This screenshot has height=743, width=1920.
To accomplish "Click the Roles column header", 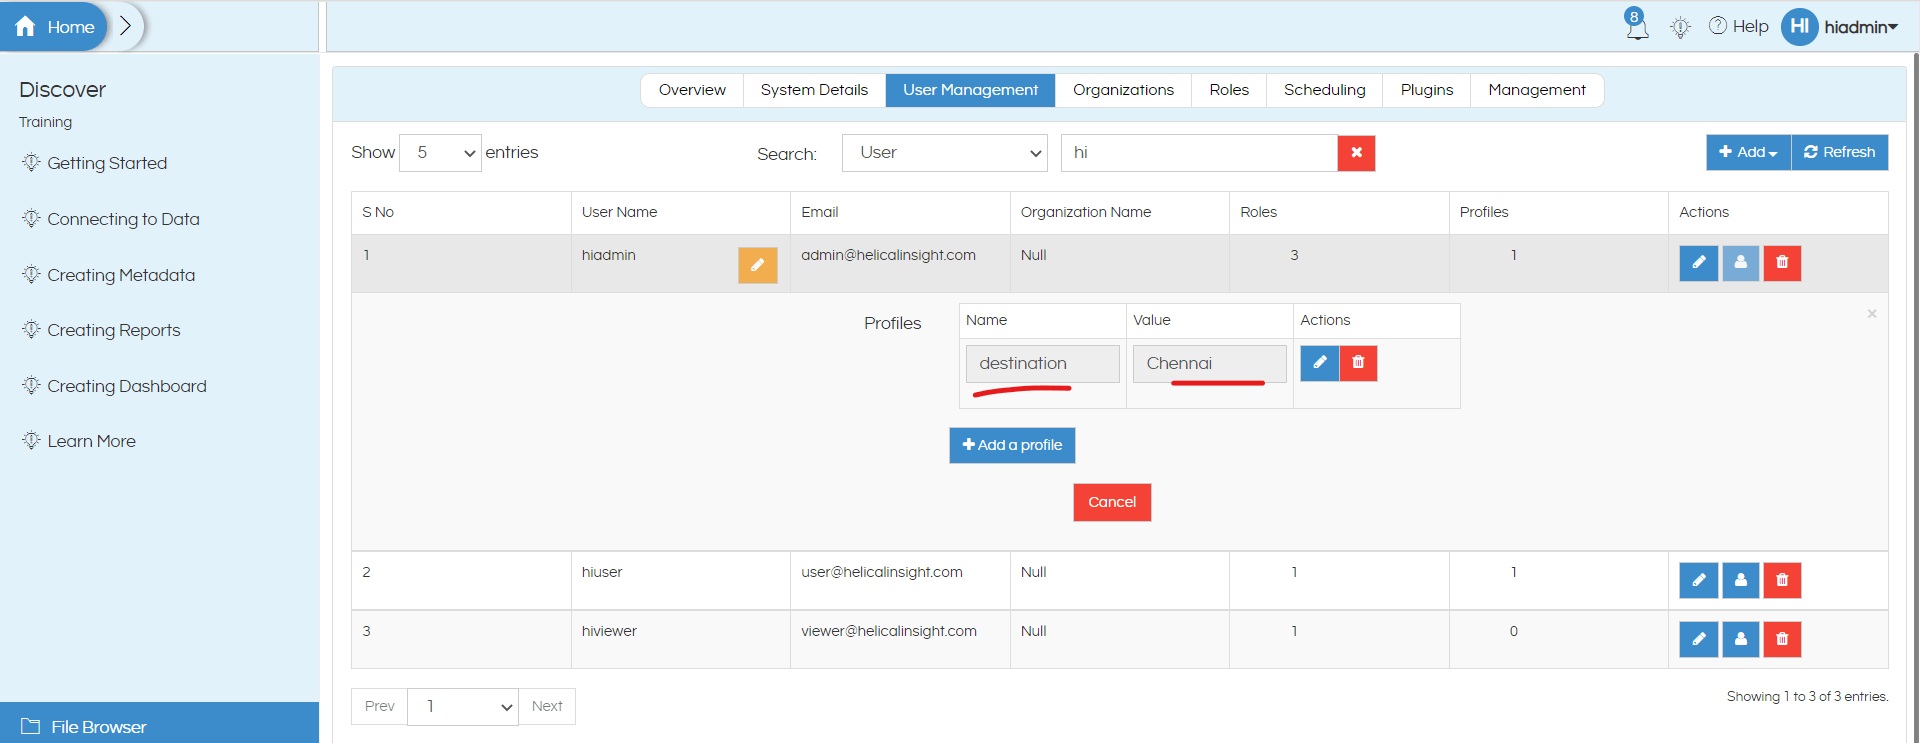I will click(1339, 212).
